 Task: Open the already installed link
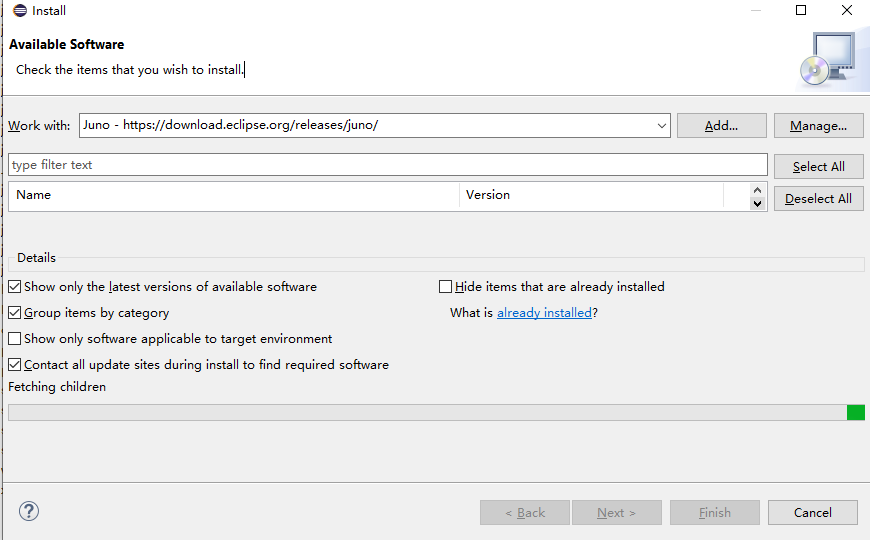pos(544,313)
